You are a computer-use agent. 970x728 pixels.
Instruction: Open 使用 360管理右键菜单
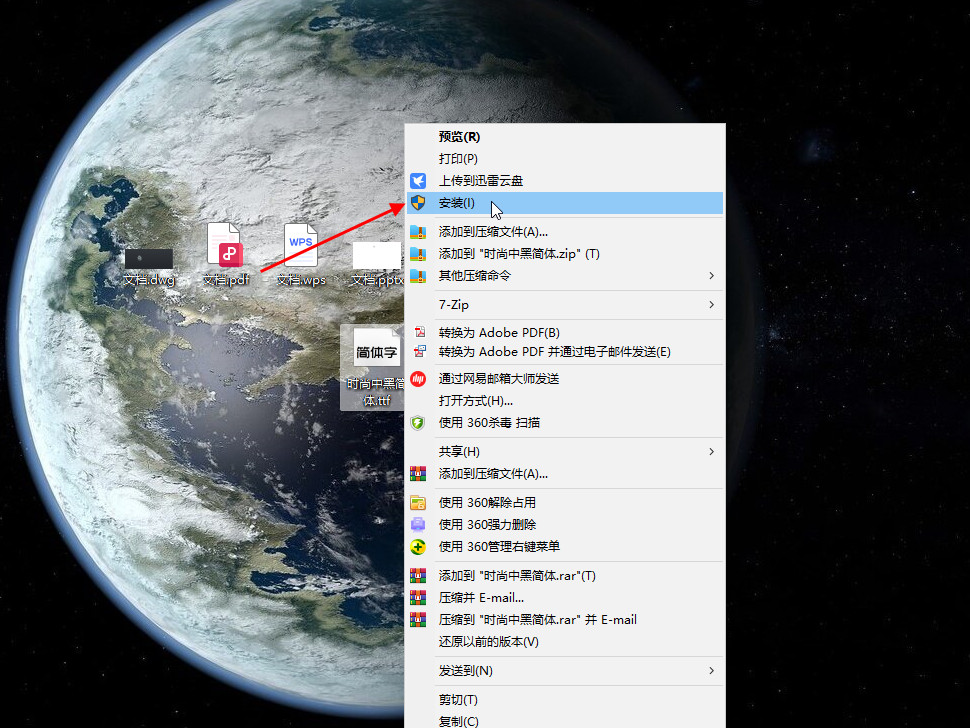pyautogui.click(x=499, y=547)
